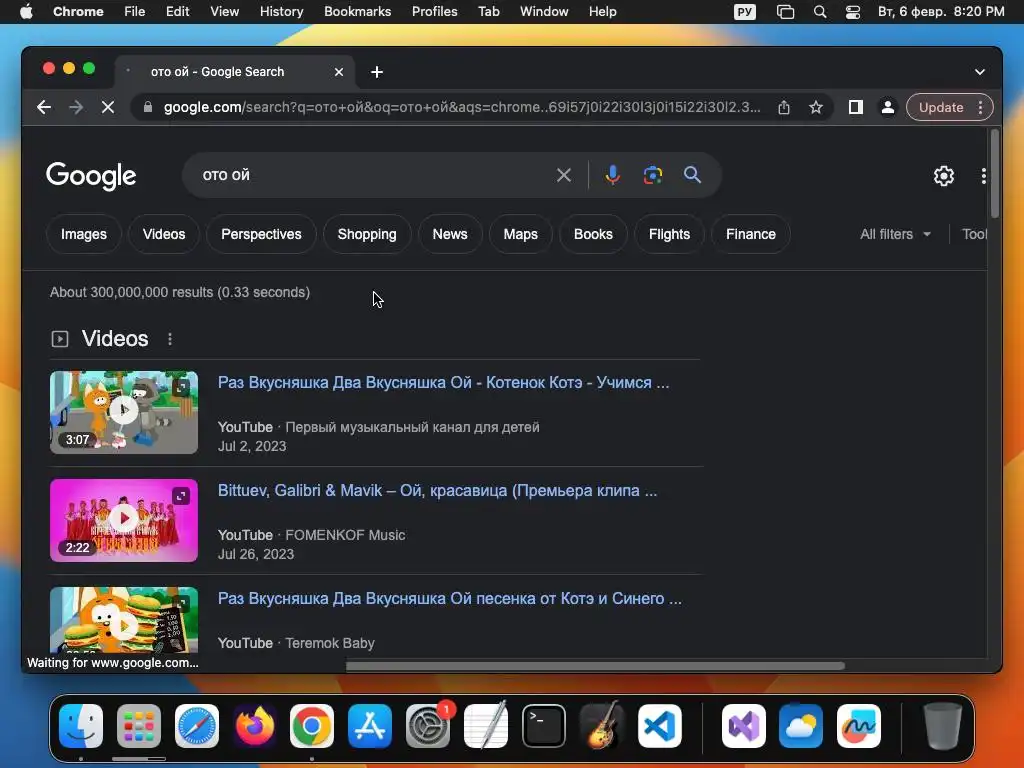Open the Chrome side panel

[856, 107]
